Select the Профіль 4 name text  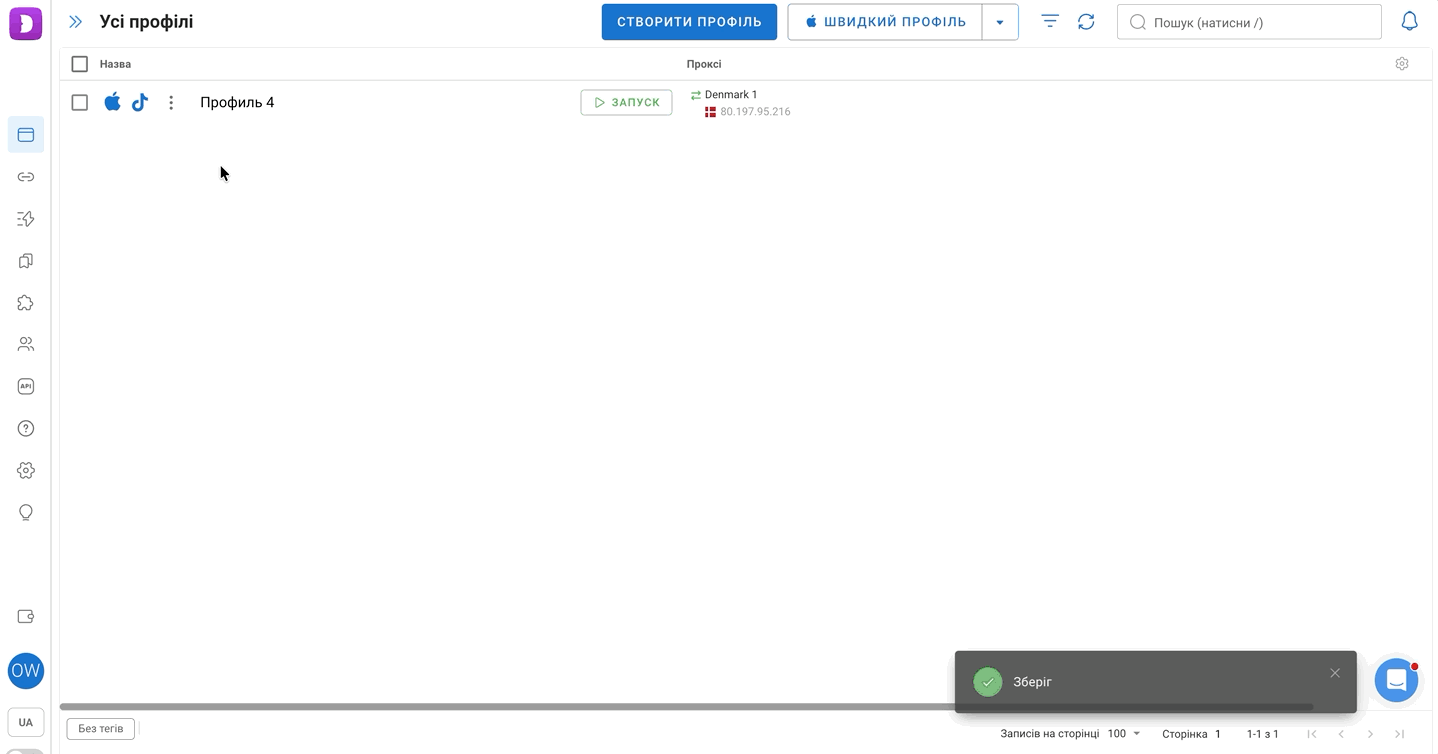[x=237, y=102]
